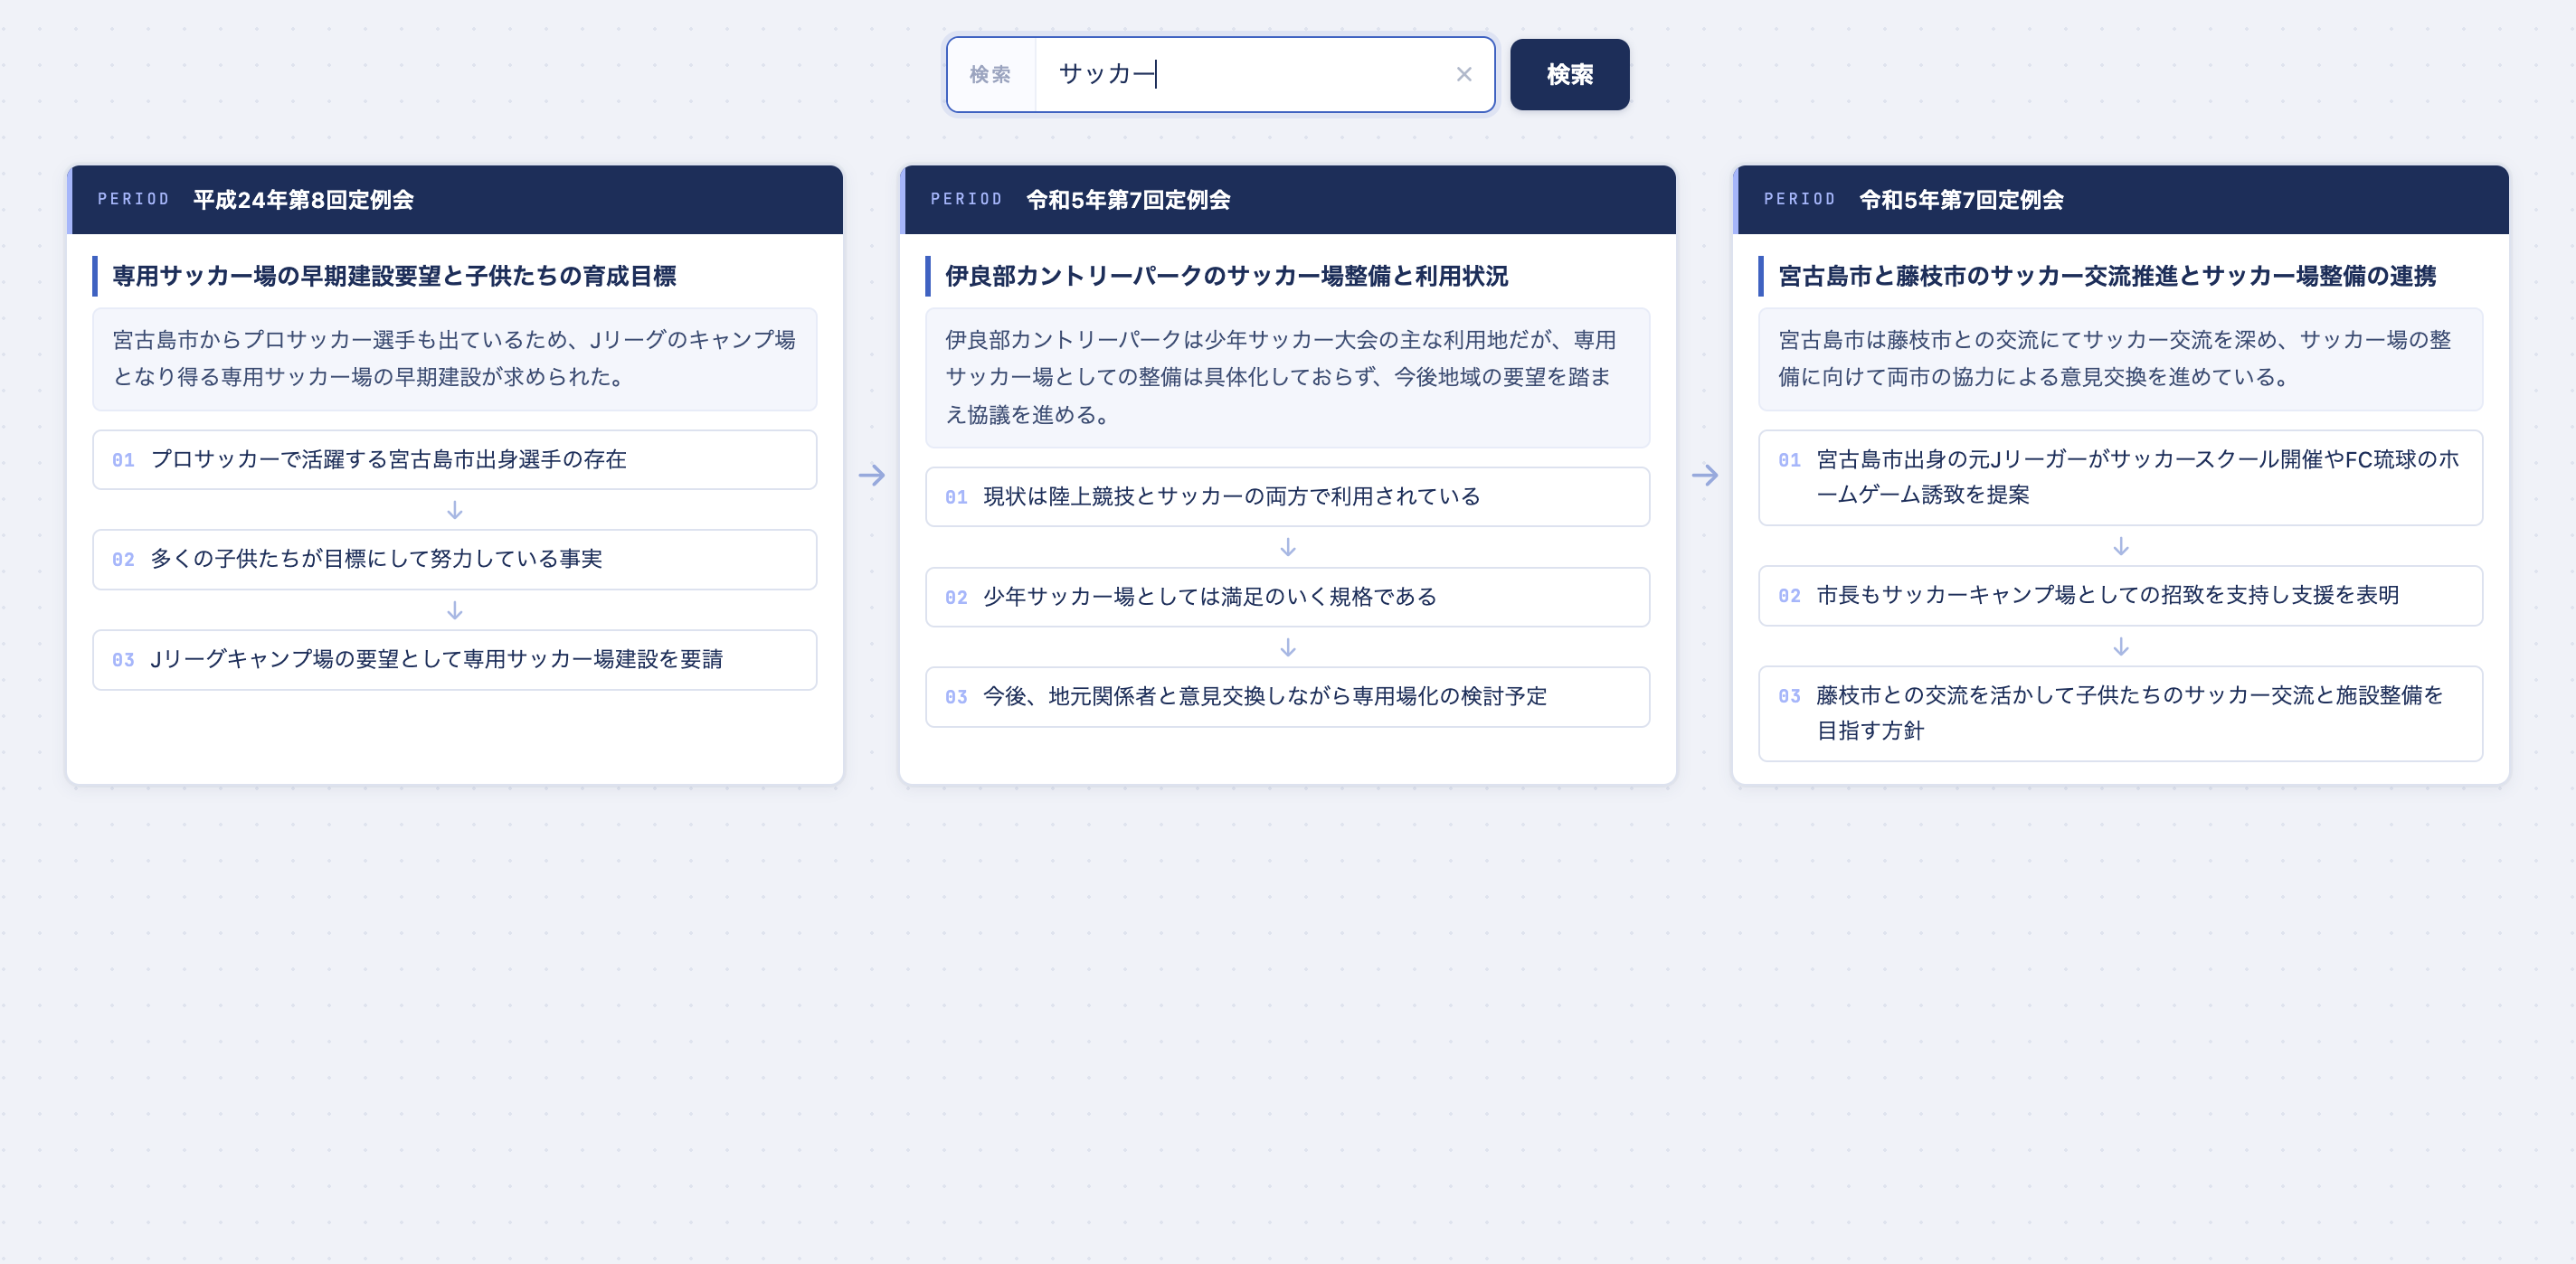Image resolution: width=2576 pixels, height=1264 pixels.
Task: Select step 02 市長もサッカーキャンプ場としての招致を支持
Action: click(x=2120, y=596)
